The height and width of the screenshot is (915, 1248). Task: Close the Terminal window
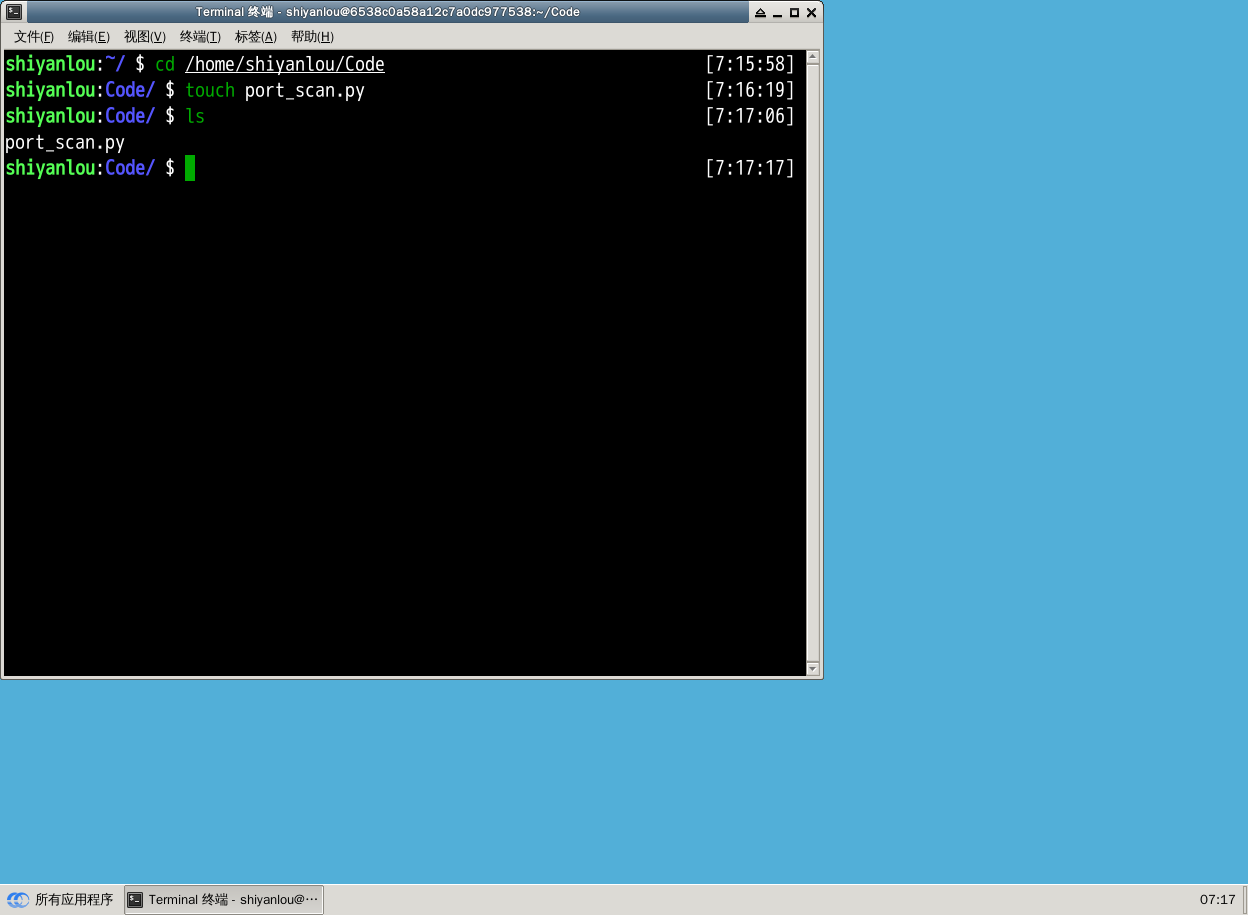click(x=811, y=13)
